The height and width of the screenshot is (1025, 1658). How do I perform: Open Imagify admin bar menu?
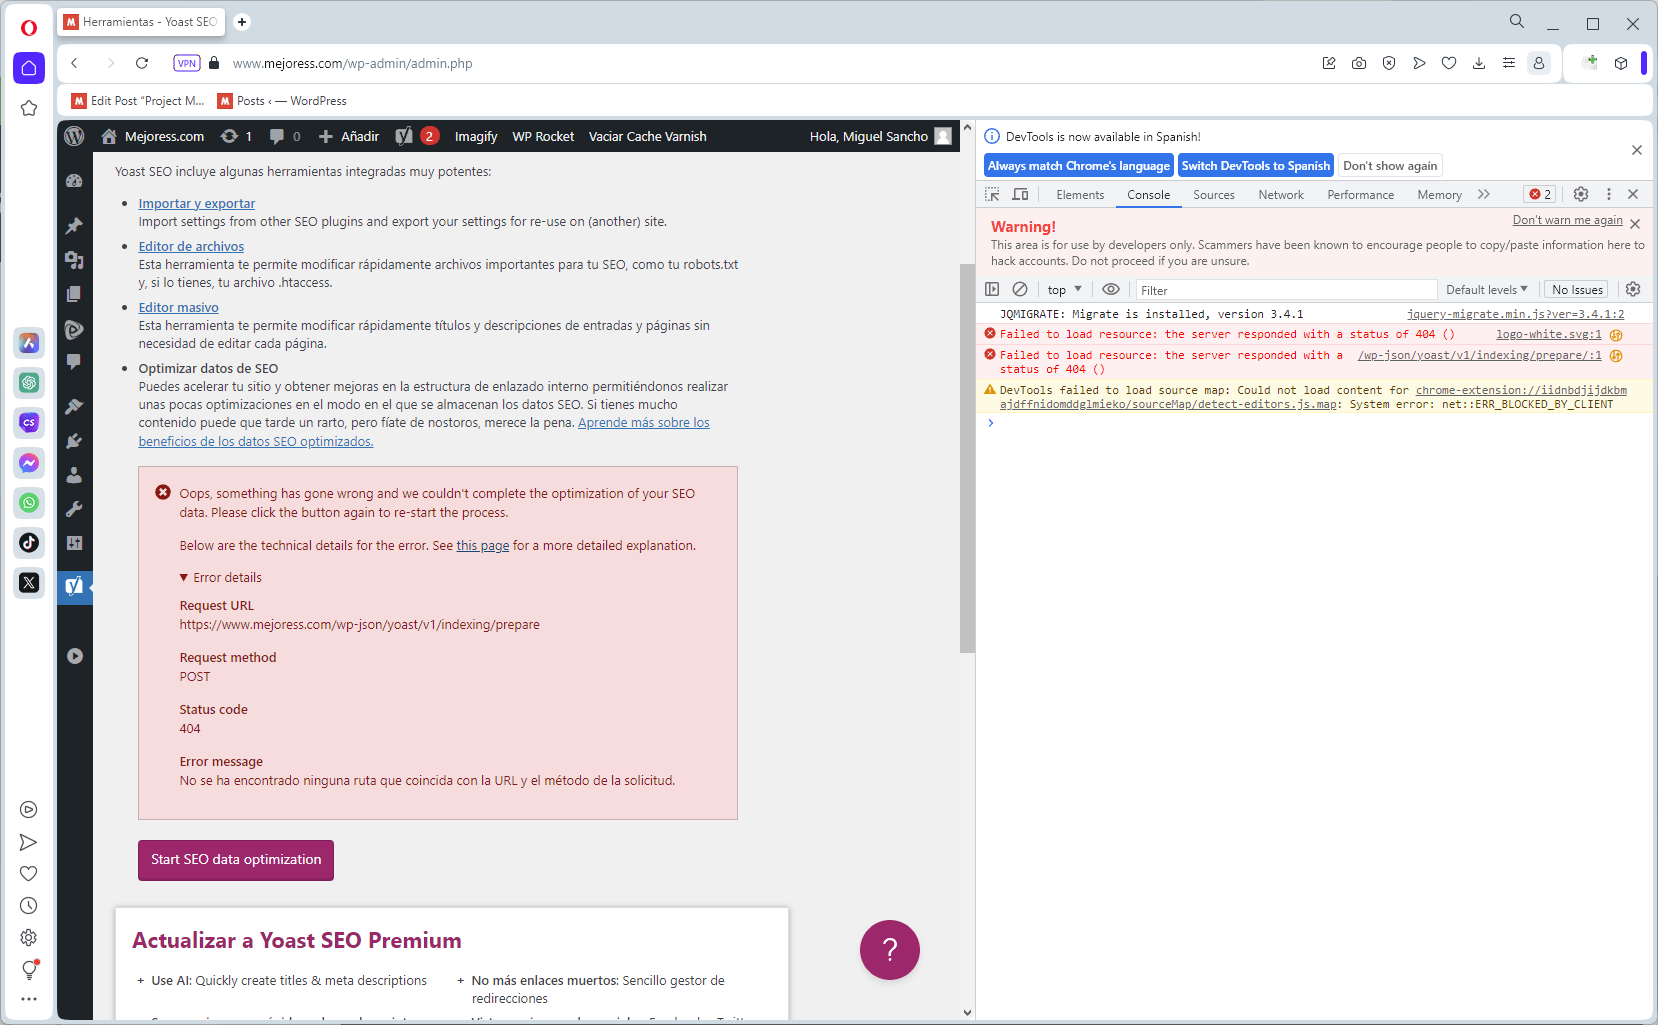[x=476, y=136]
